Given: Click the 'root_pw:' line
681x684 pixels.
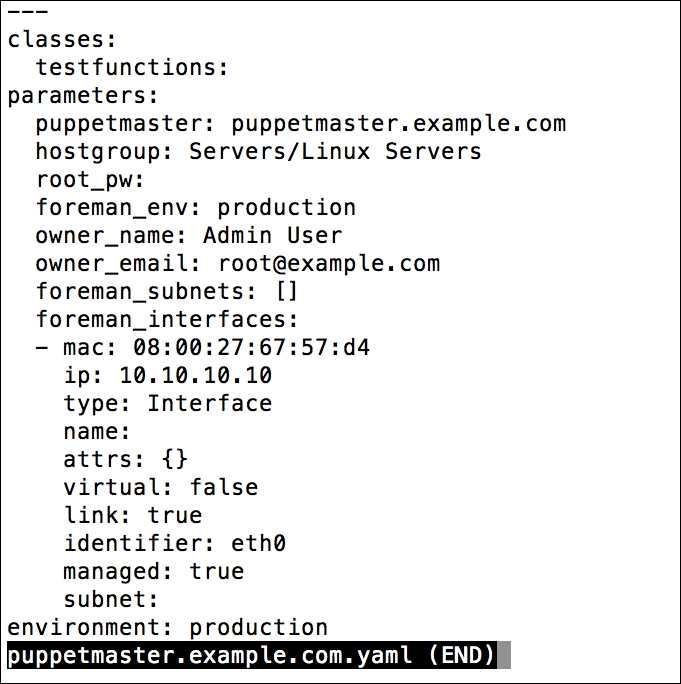Looking at the screenshot, I should tap(91, 180).
